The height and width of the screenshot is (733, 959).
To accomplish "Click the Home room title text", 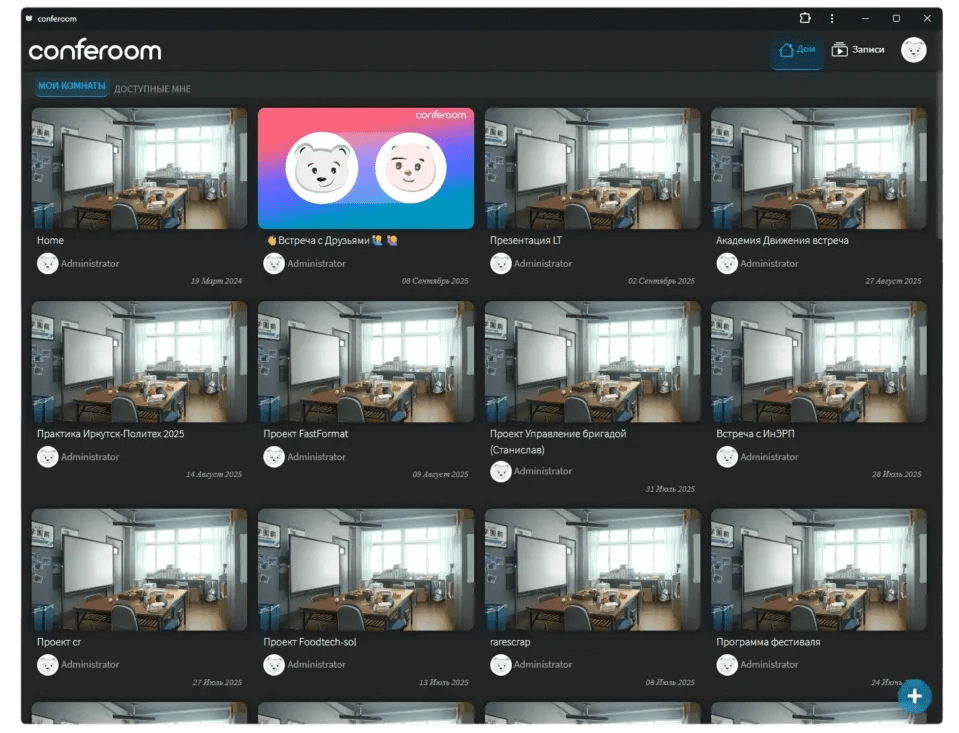I will [x=50, y=240].
